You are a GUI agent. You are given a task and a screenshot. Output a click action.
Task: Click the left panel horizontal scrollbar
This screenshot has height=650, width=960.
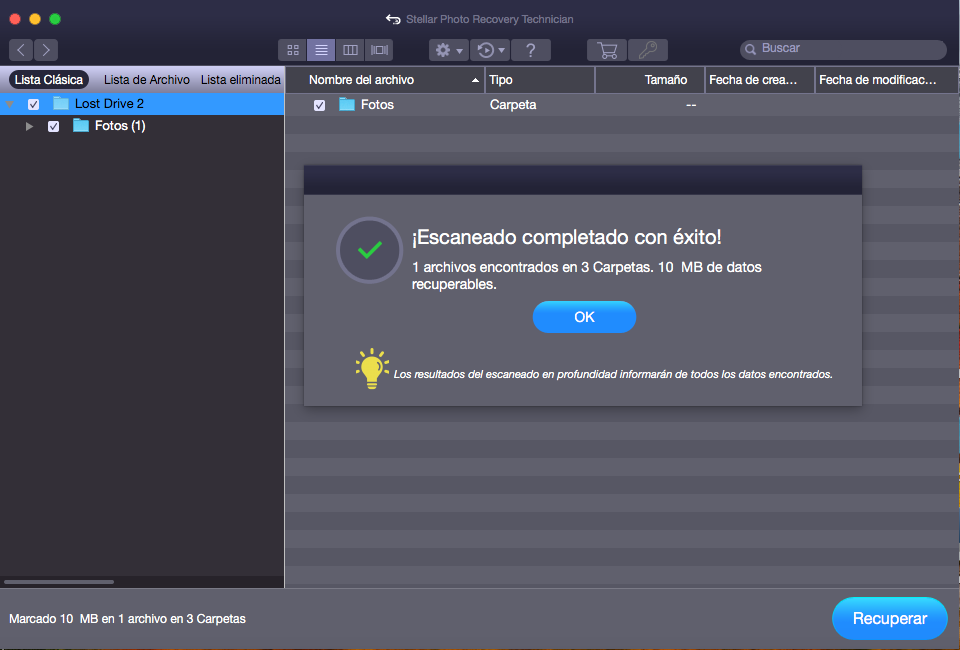click(59, 581)
